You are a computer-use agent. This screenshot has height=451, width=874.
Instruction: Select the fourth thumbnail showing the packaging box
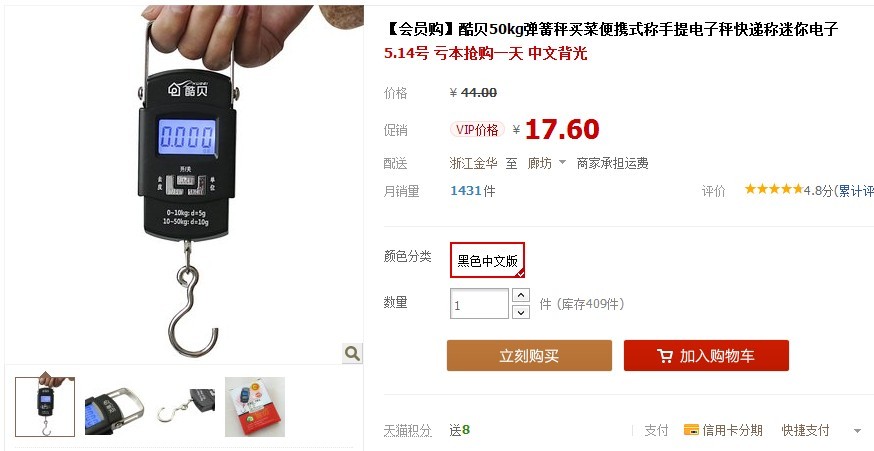(255, 407)
